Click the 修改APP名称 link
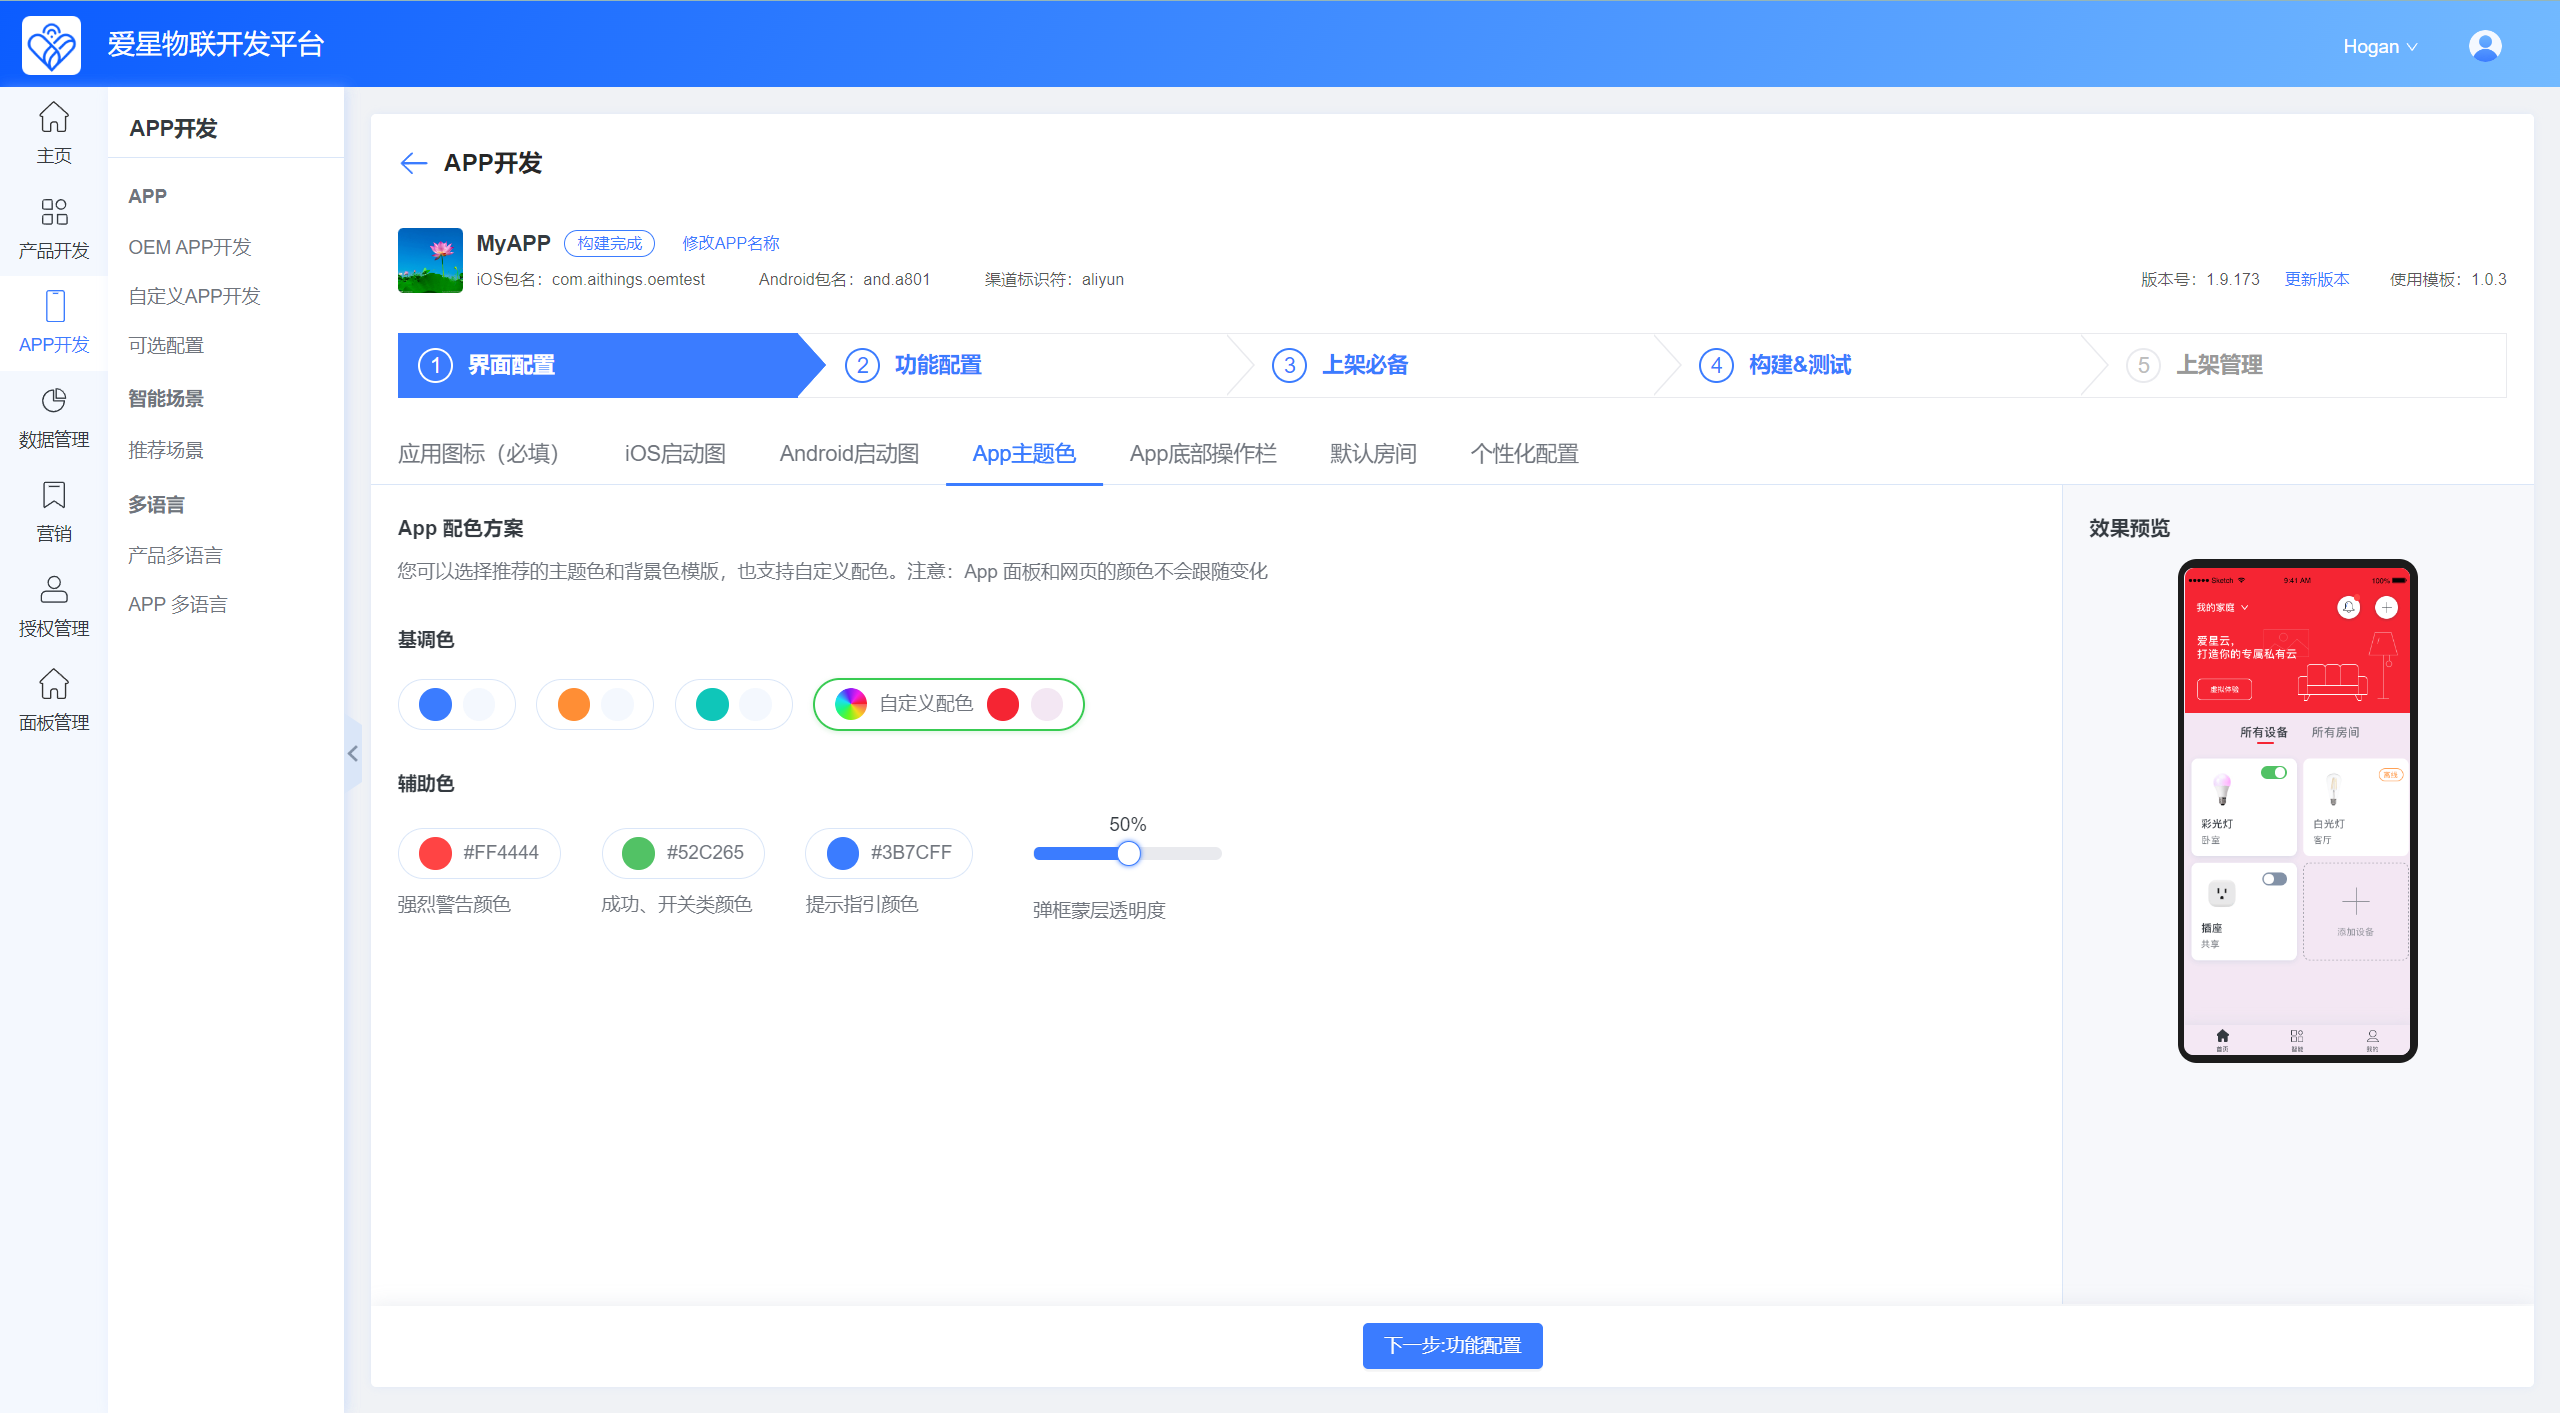The width and height of the screenshot is (2560, 1413). point(730,243)
